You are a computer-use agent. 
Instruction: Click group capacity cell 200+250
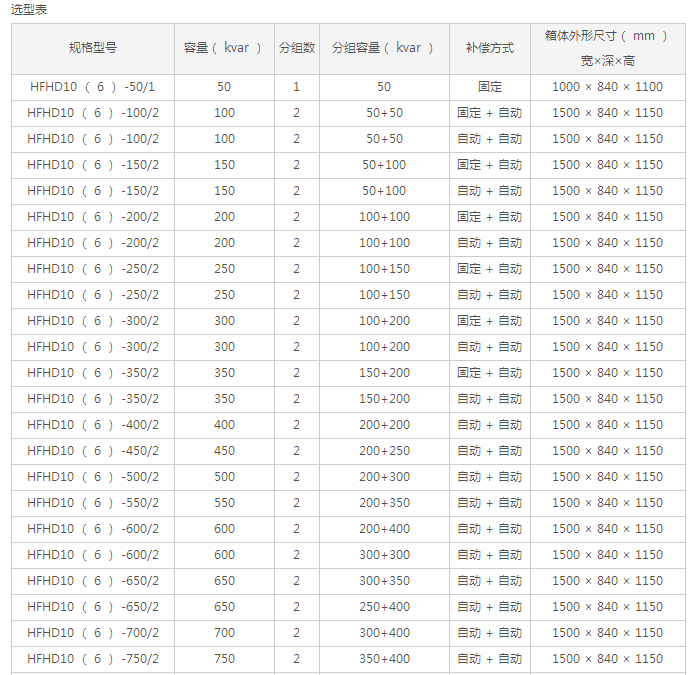384,451
